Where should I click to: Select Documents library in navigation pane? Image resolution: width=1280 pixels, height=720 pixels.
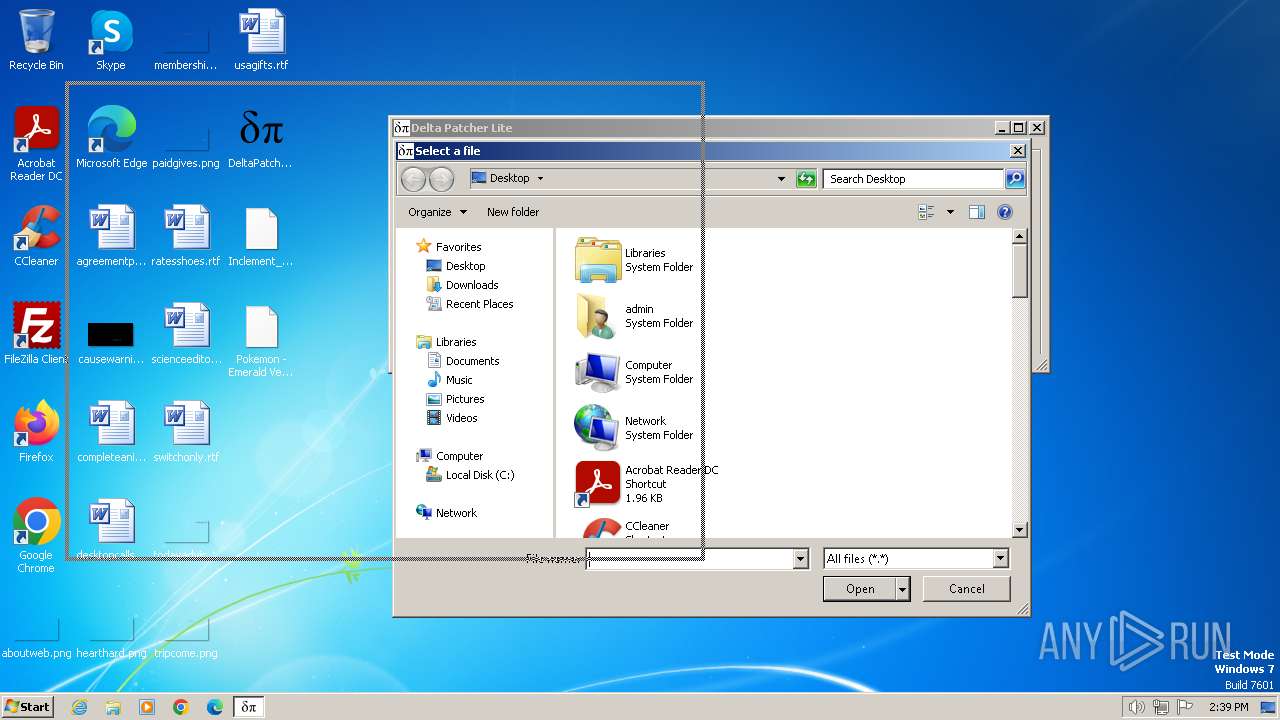click(463, 361)
